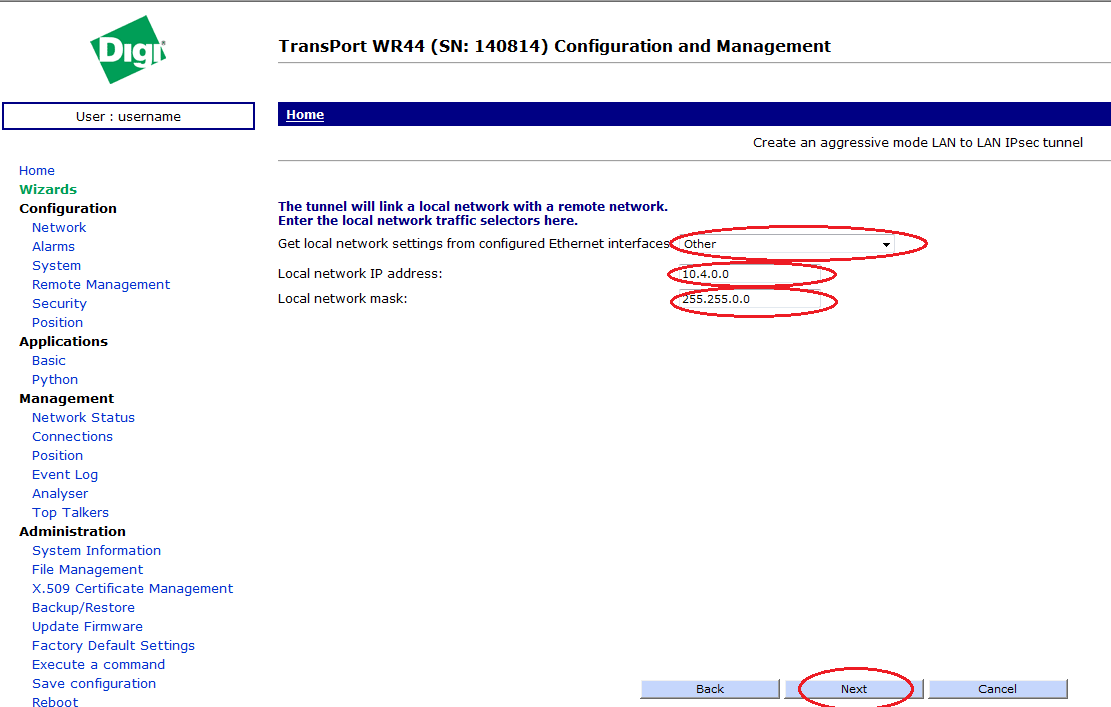Cancel the IPsec tunnel wizard
This screenshot has width=1111, height=707.
[x=997, y=689]
